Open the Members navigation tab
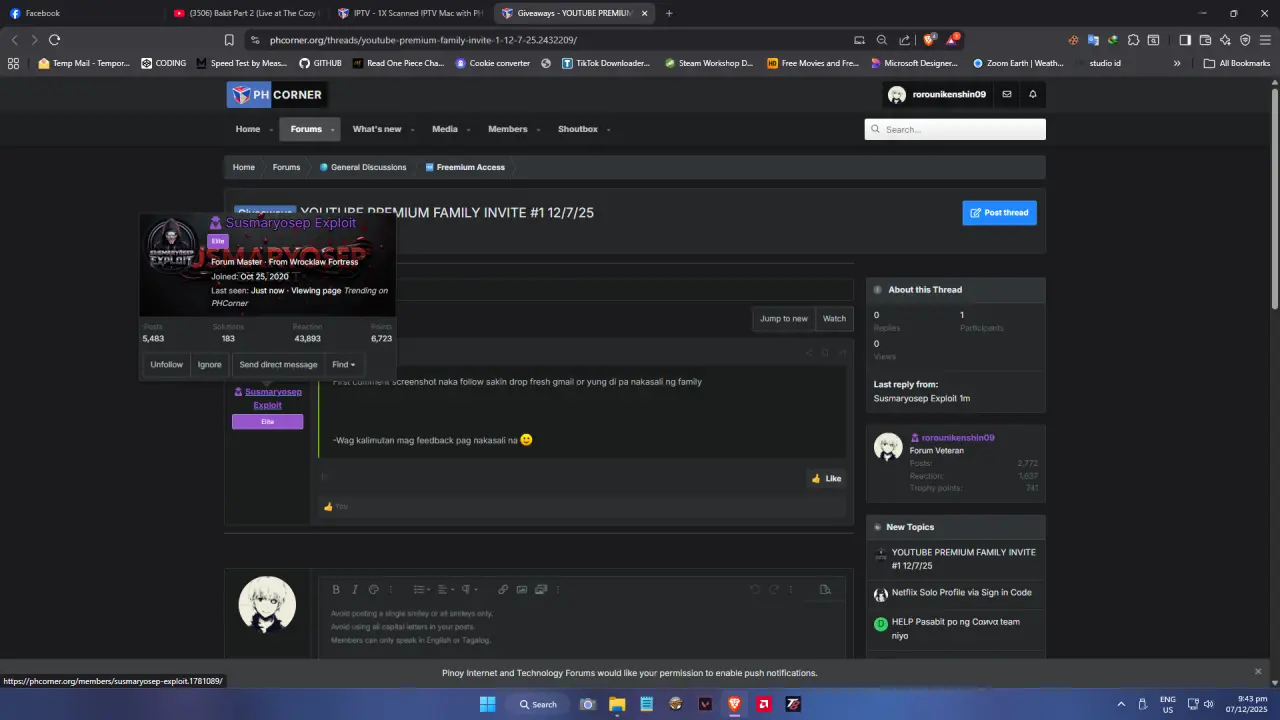1280x720 pixels. click(x=507, y=129)
